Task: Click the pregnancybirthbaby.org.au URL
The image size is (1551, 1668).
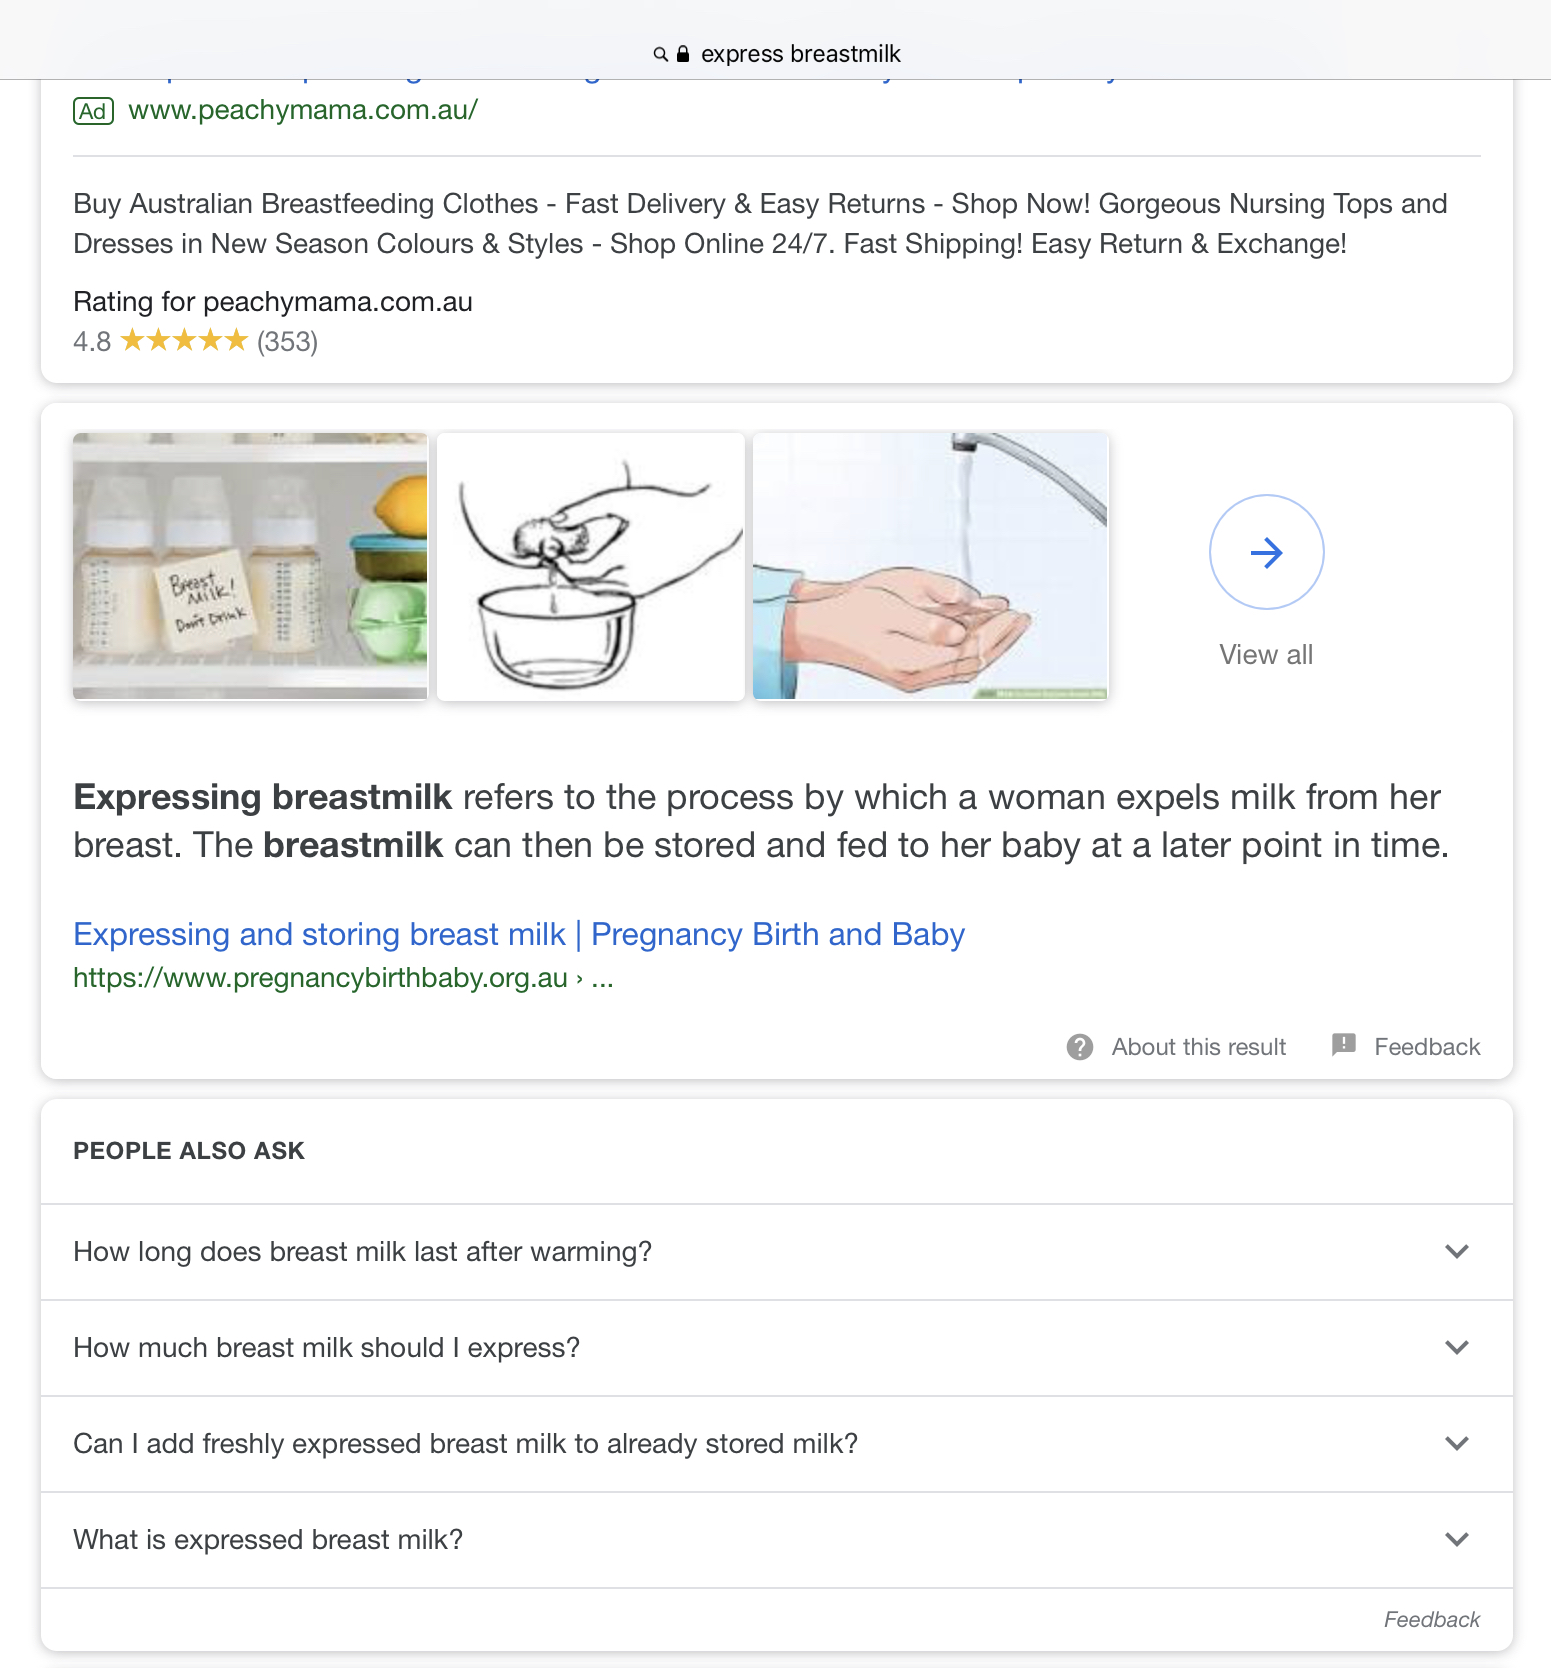Action: pyautogui.click(x=320, y=978)
